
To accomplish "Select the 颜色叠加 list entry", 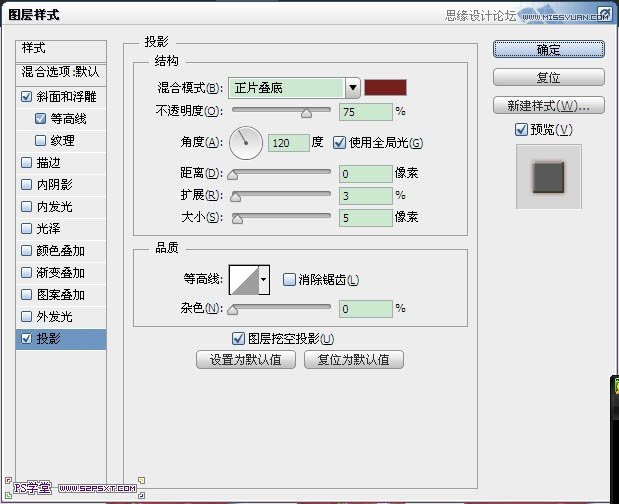I will coord(61,251).
